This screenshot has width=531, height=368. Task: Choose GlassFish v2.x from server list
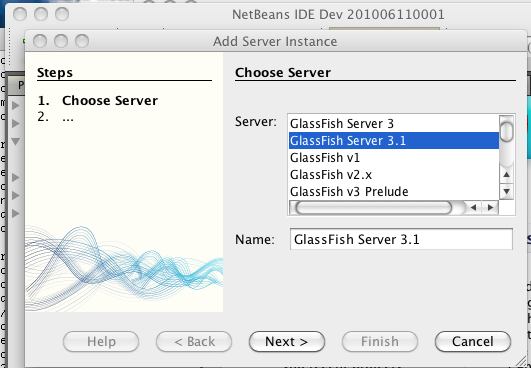point(394,175)
